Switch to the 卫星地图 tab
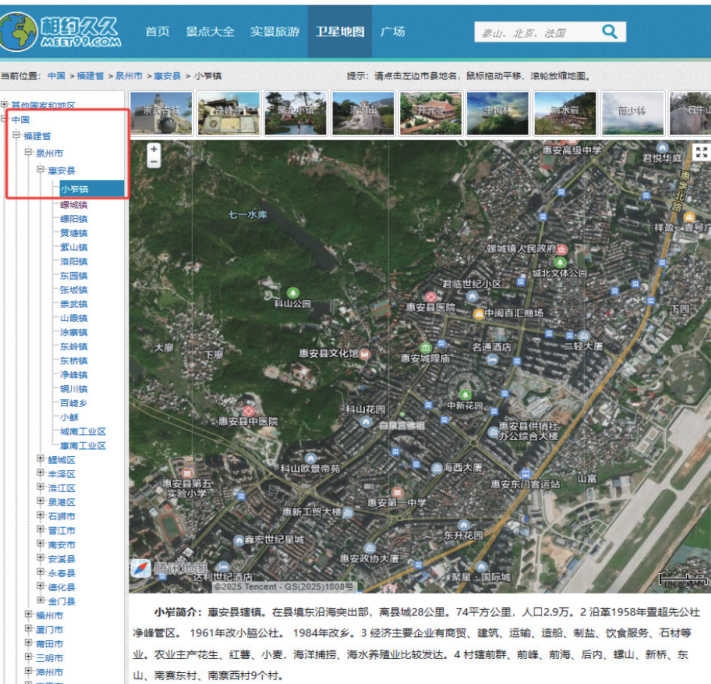The height and width of the screenshot is (684, 711). coord(339,31)
